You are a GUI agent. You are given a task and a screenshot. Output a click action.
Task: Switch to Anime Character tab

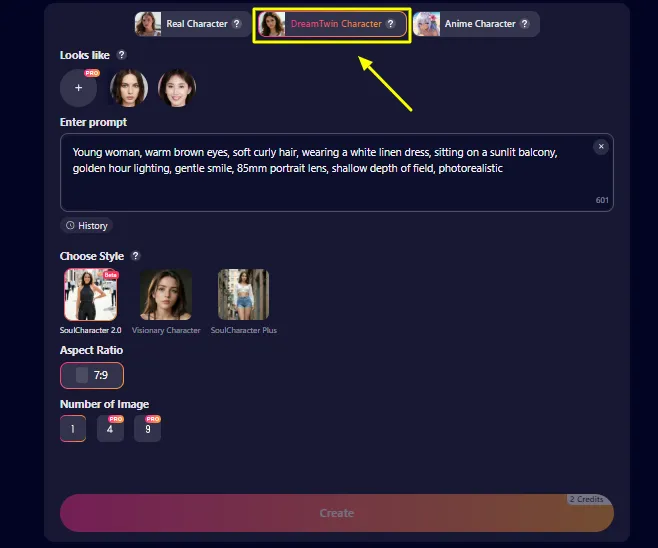click(x=476, y=24)
